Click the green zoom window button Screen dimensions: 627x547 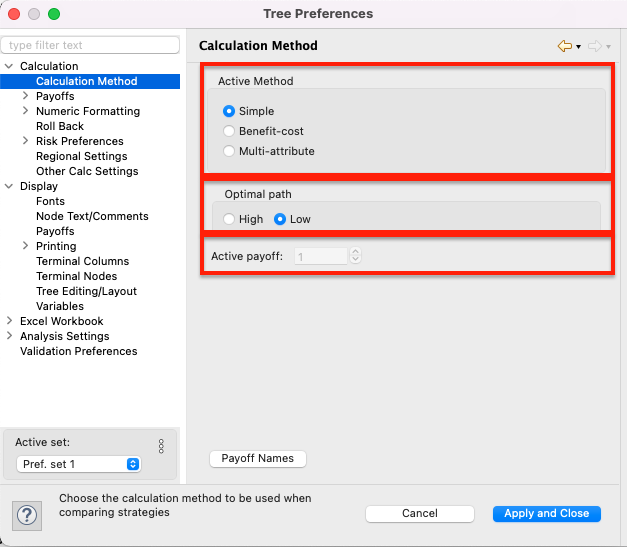click(x=54, y=14)
